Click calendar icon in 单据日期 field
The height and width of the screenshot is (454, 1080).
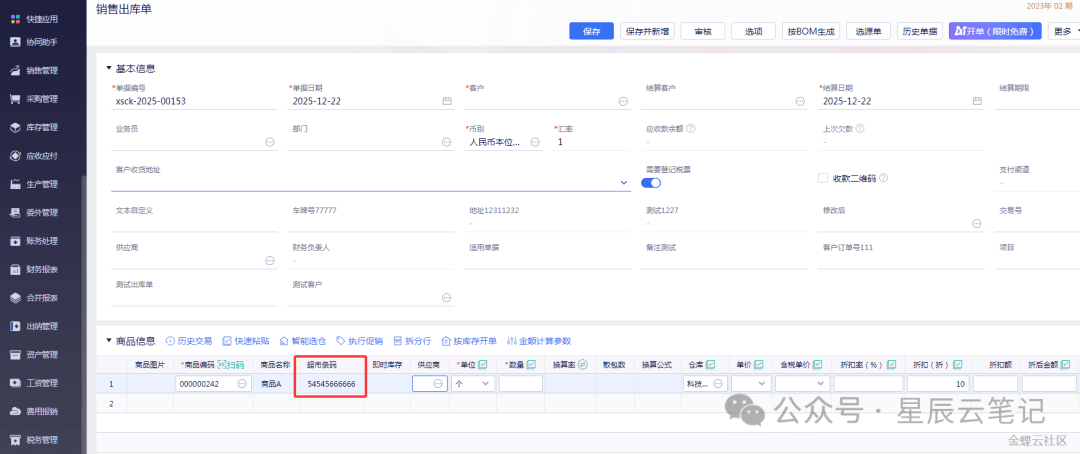(446, 101)
